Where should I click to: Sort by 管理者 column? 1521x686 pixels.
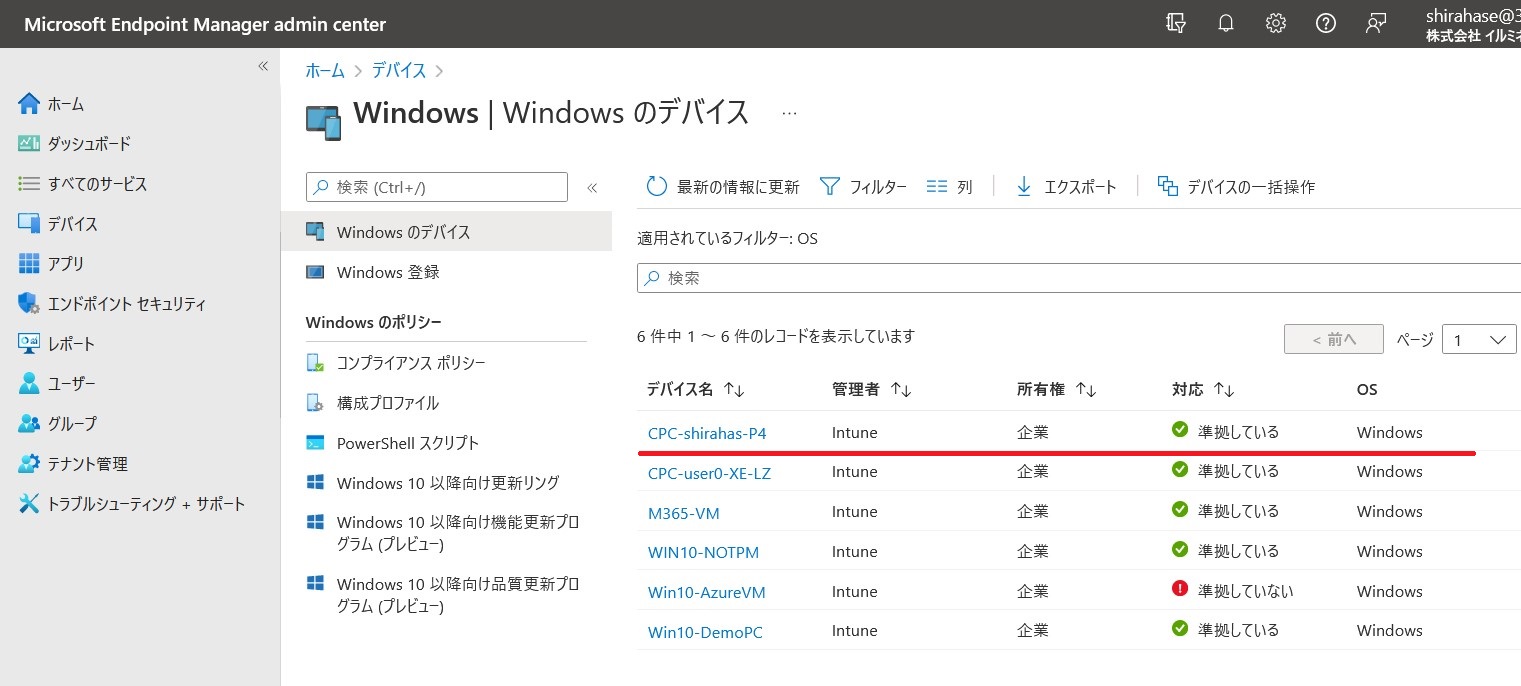pos(871,390)
